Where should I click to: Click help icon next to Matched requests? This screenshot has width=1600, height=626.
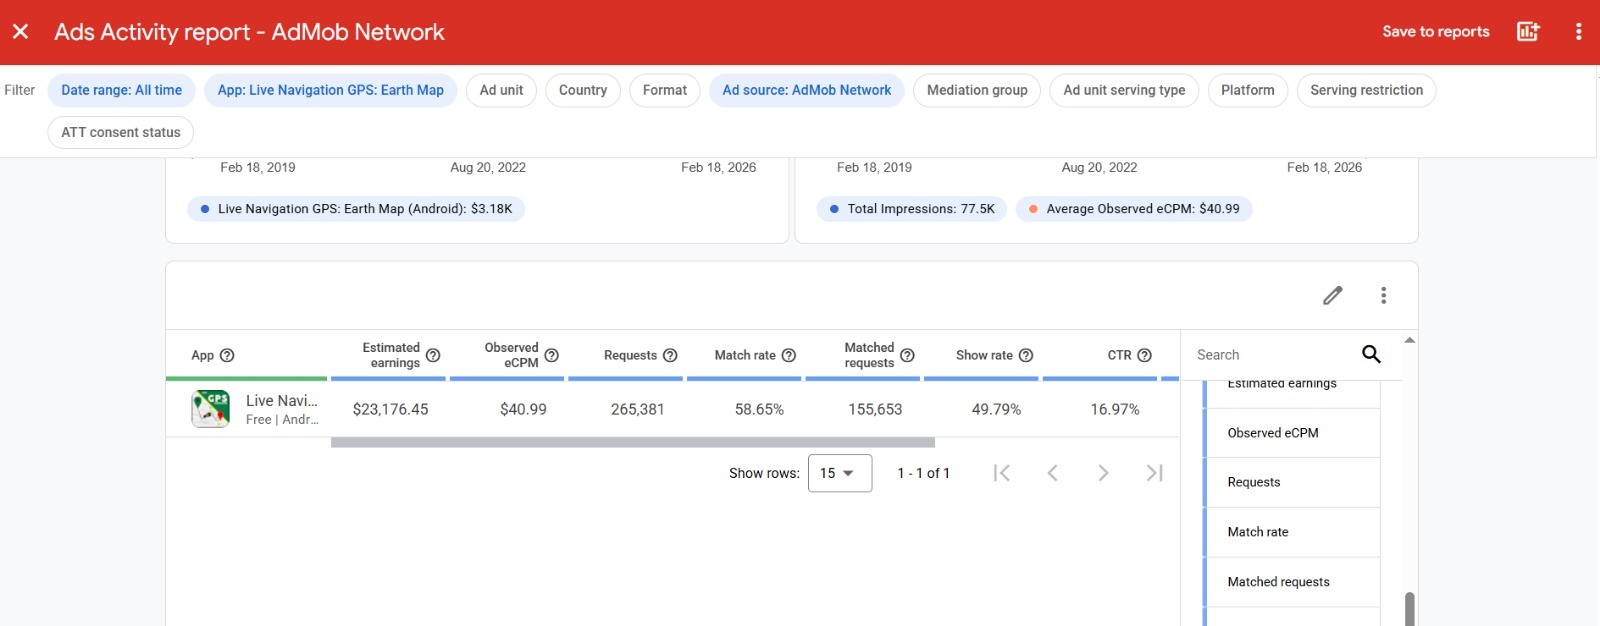907,355
